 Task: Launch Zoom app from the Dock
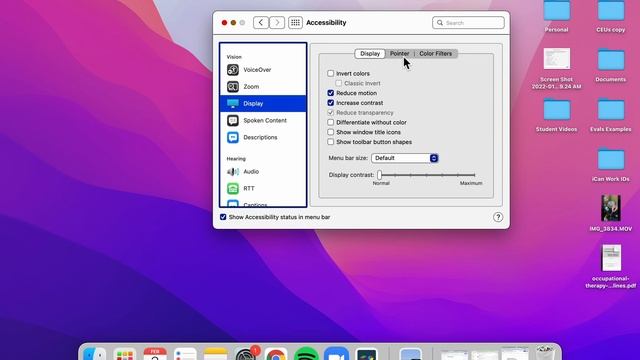336,354
